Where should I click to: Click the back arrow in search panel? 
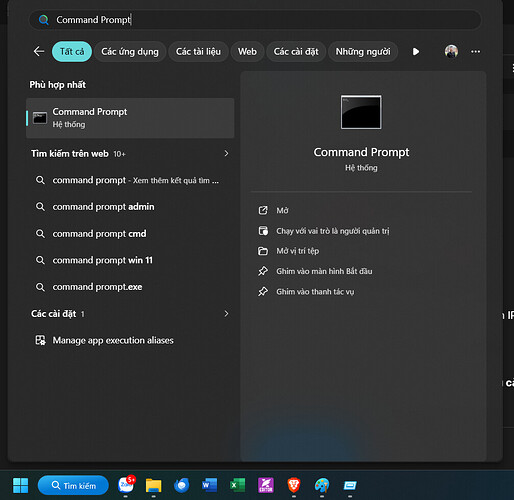coord(39,51)
